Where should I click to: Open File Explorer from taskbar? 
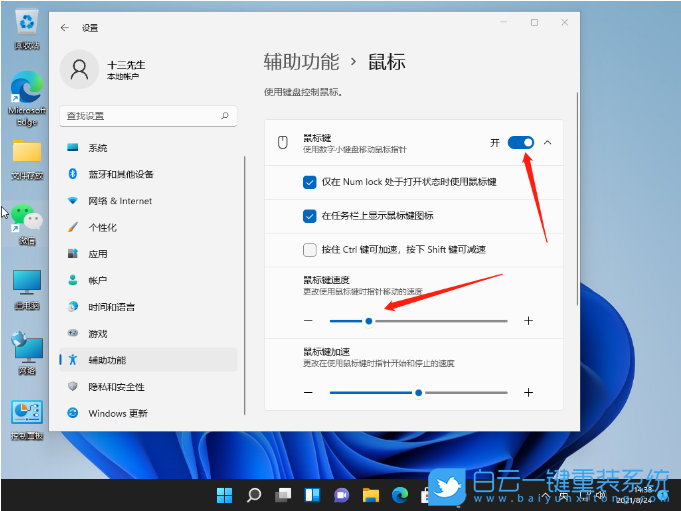pyautogui.click(x=371, y=495)
